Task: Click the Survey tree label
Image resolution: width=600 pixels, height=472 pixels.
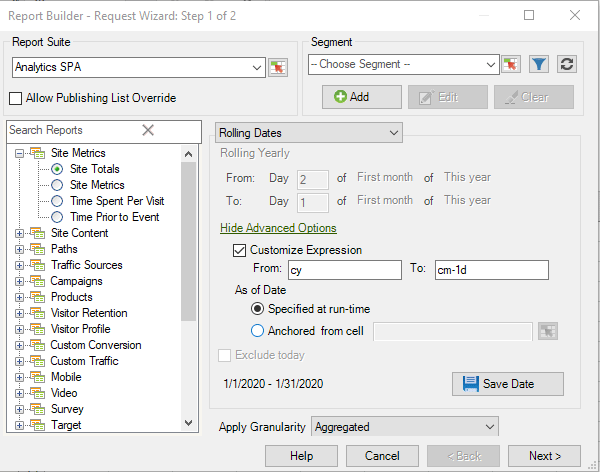Action: [67, 409]
